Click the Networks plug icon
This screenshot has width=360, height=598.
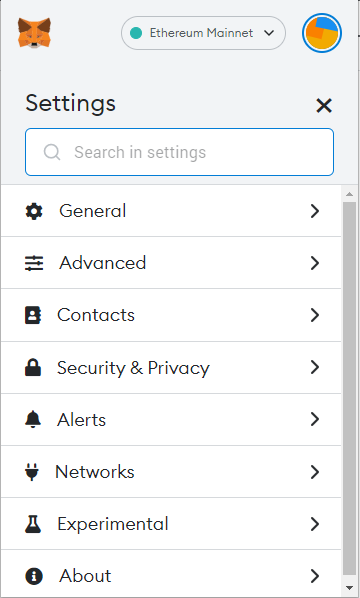click(32, 472)
